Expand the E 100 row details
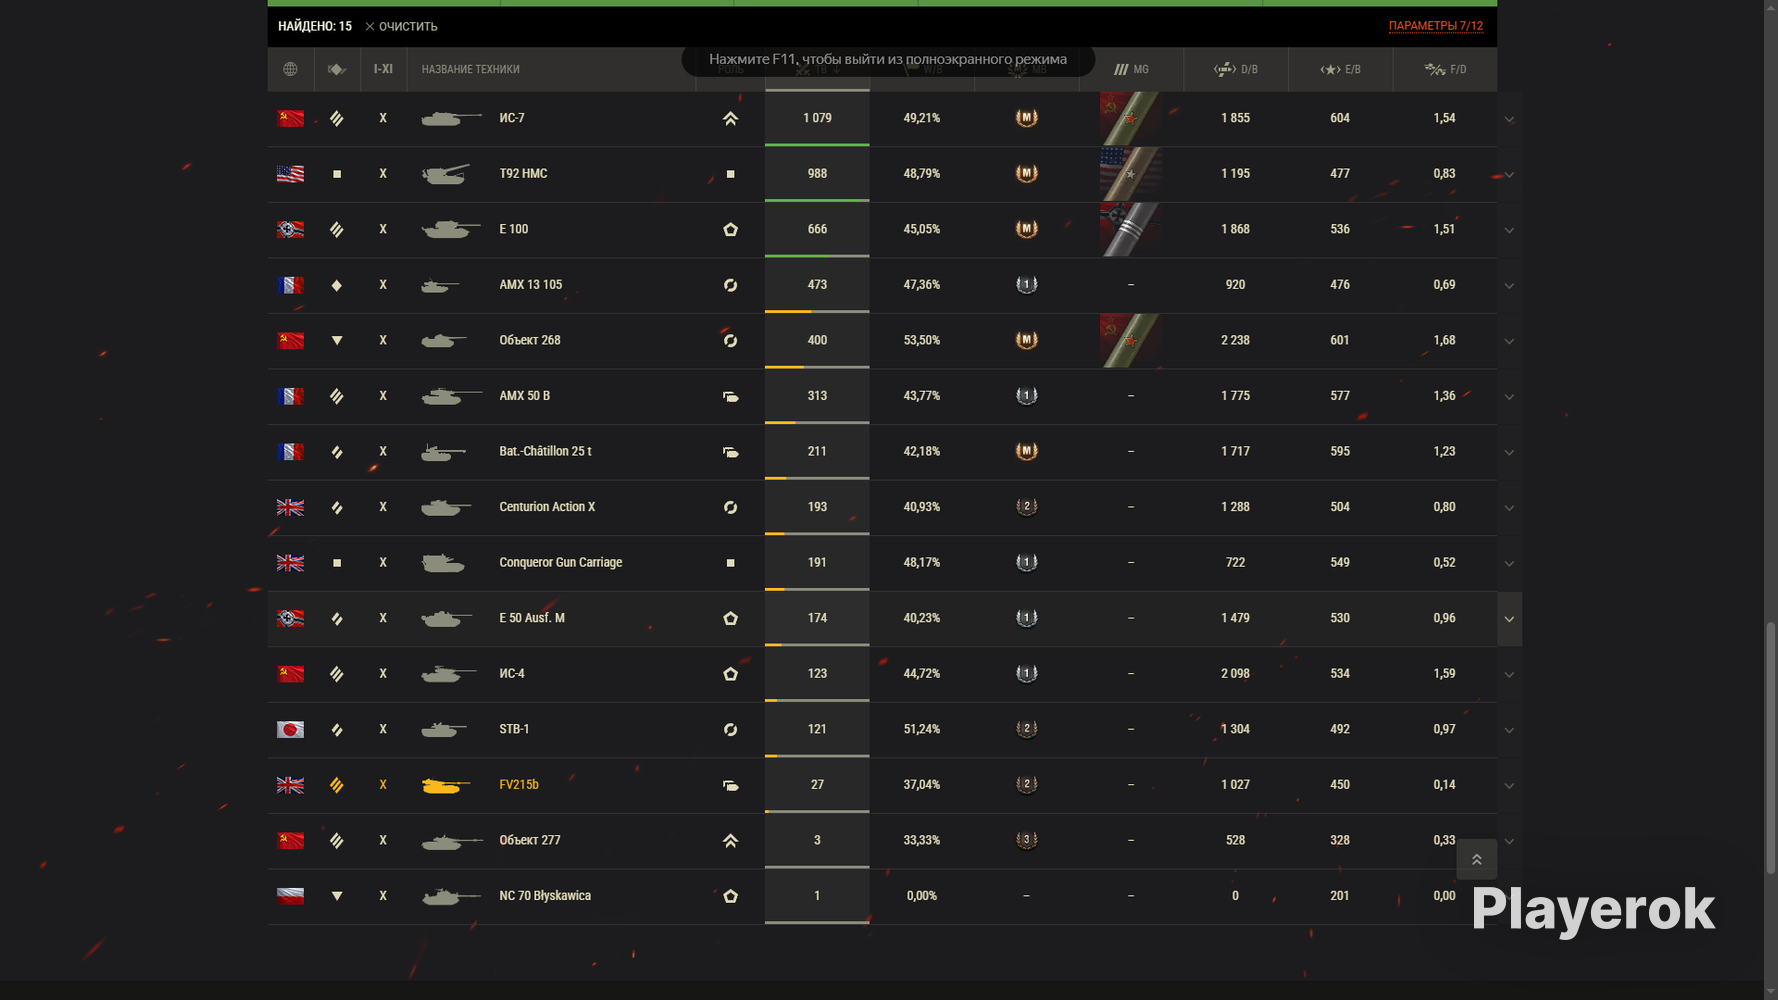The width and height of the screenshot is (1778, 1000). (x=1509, y=230)
